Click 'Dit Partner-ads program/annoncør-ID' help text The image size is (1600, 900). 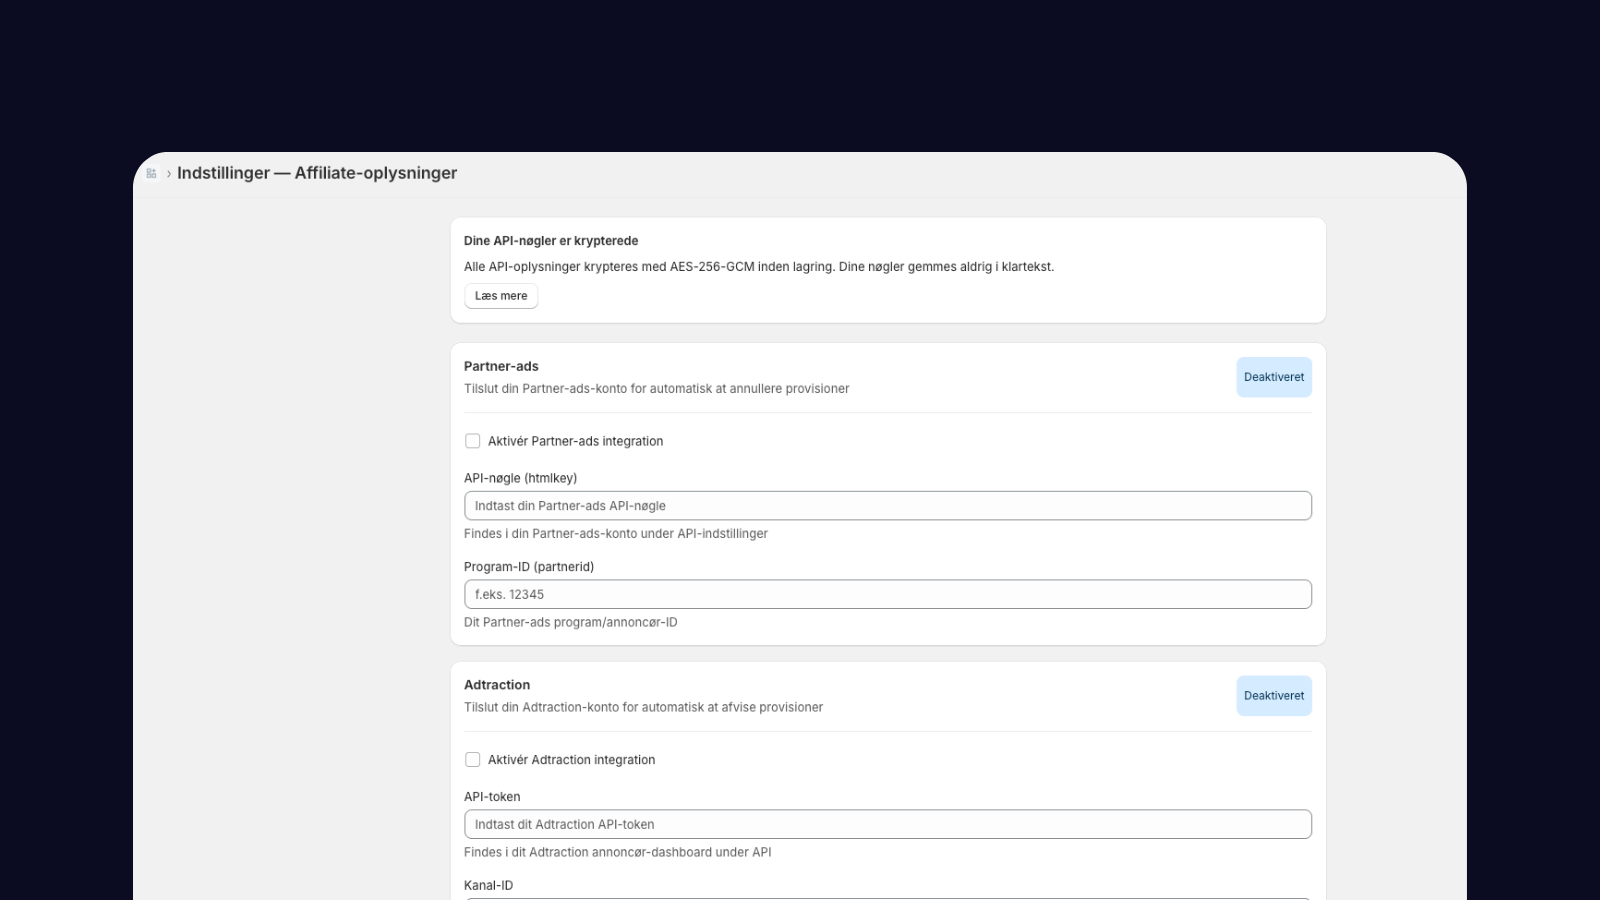(x=571, y=622)
